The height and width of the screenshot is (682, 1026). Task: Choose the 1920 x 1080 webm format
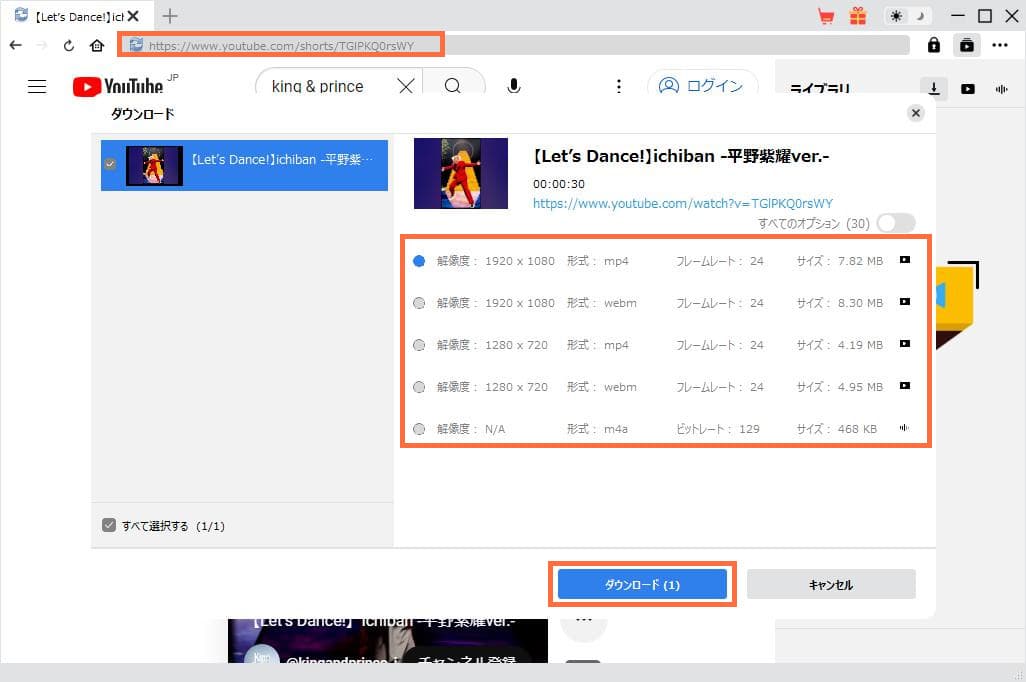[x=419, y=303]
